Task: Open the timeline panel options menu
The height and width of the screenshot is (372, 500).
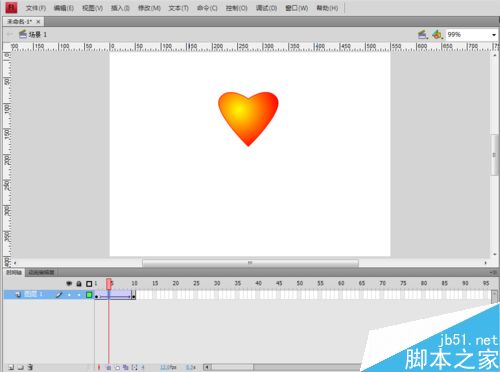Action: (x=494, y=272)
